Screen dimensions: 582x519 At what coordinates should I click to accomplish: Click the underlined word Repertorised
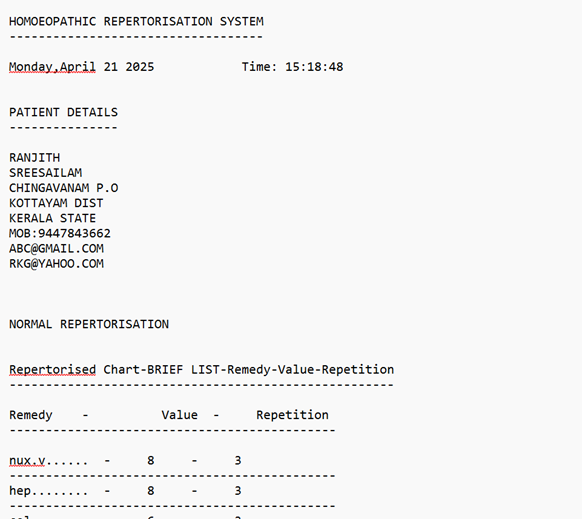click(x=52, y=370)
